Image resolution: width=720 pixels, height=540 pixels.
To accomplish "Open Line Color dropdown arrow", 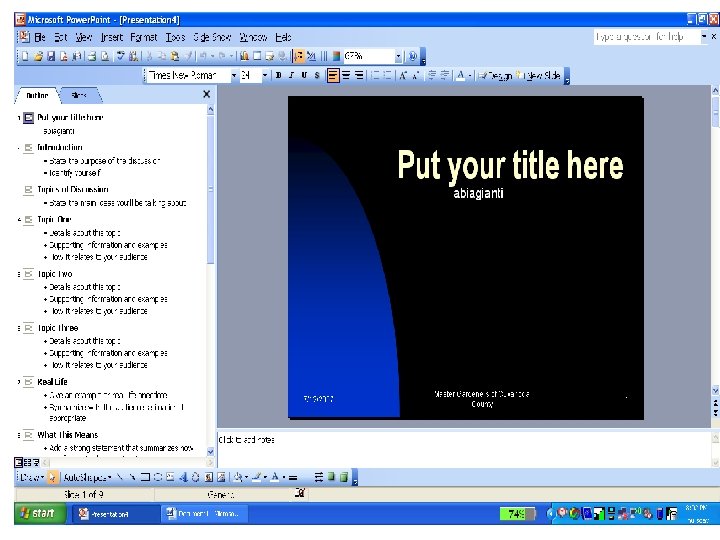I will click(x=265, y=477).
